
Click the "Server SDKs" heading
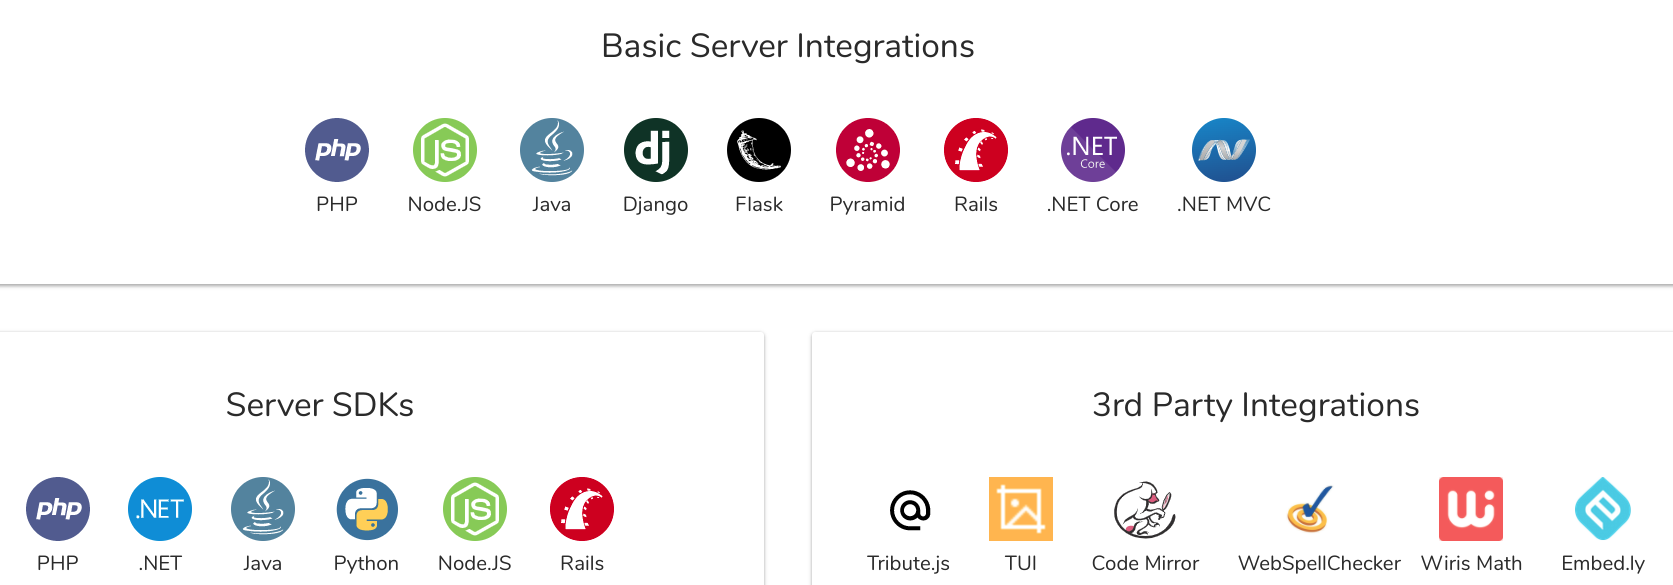(320, 405)
